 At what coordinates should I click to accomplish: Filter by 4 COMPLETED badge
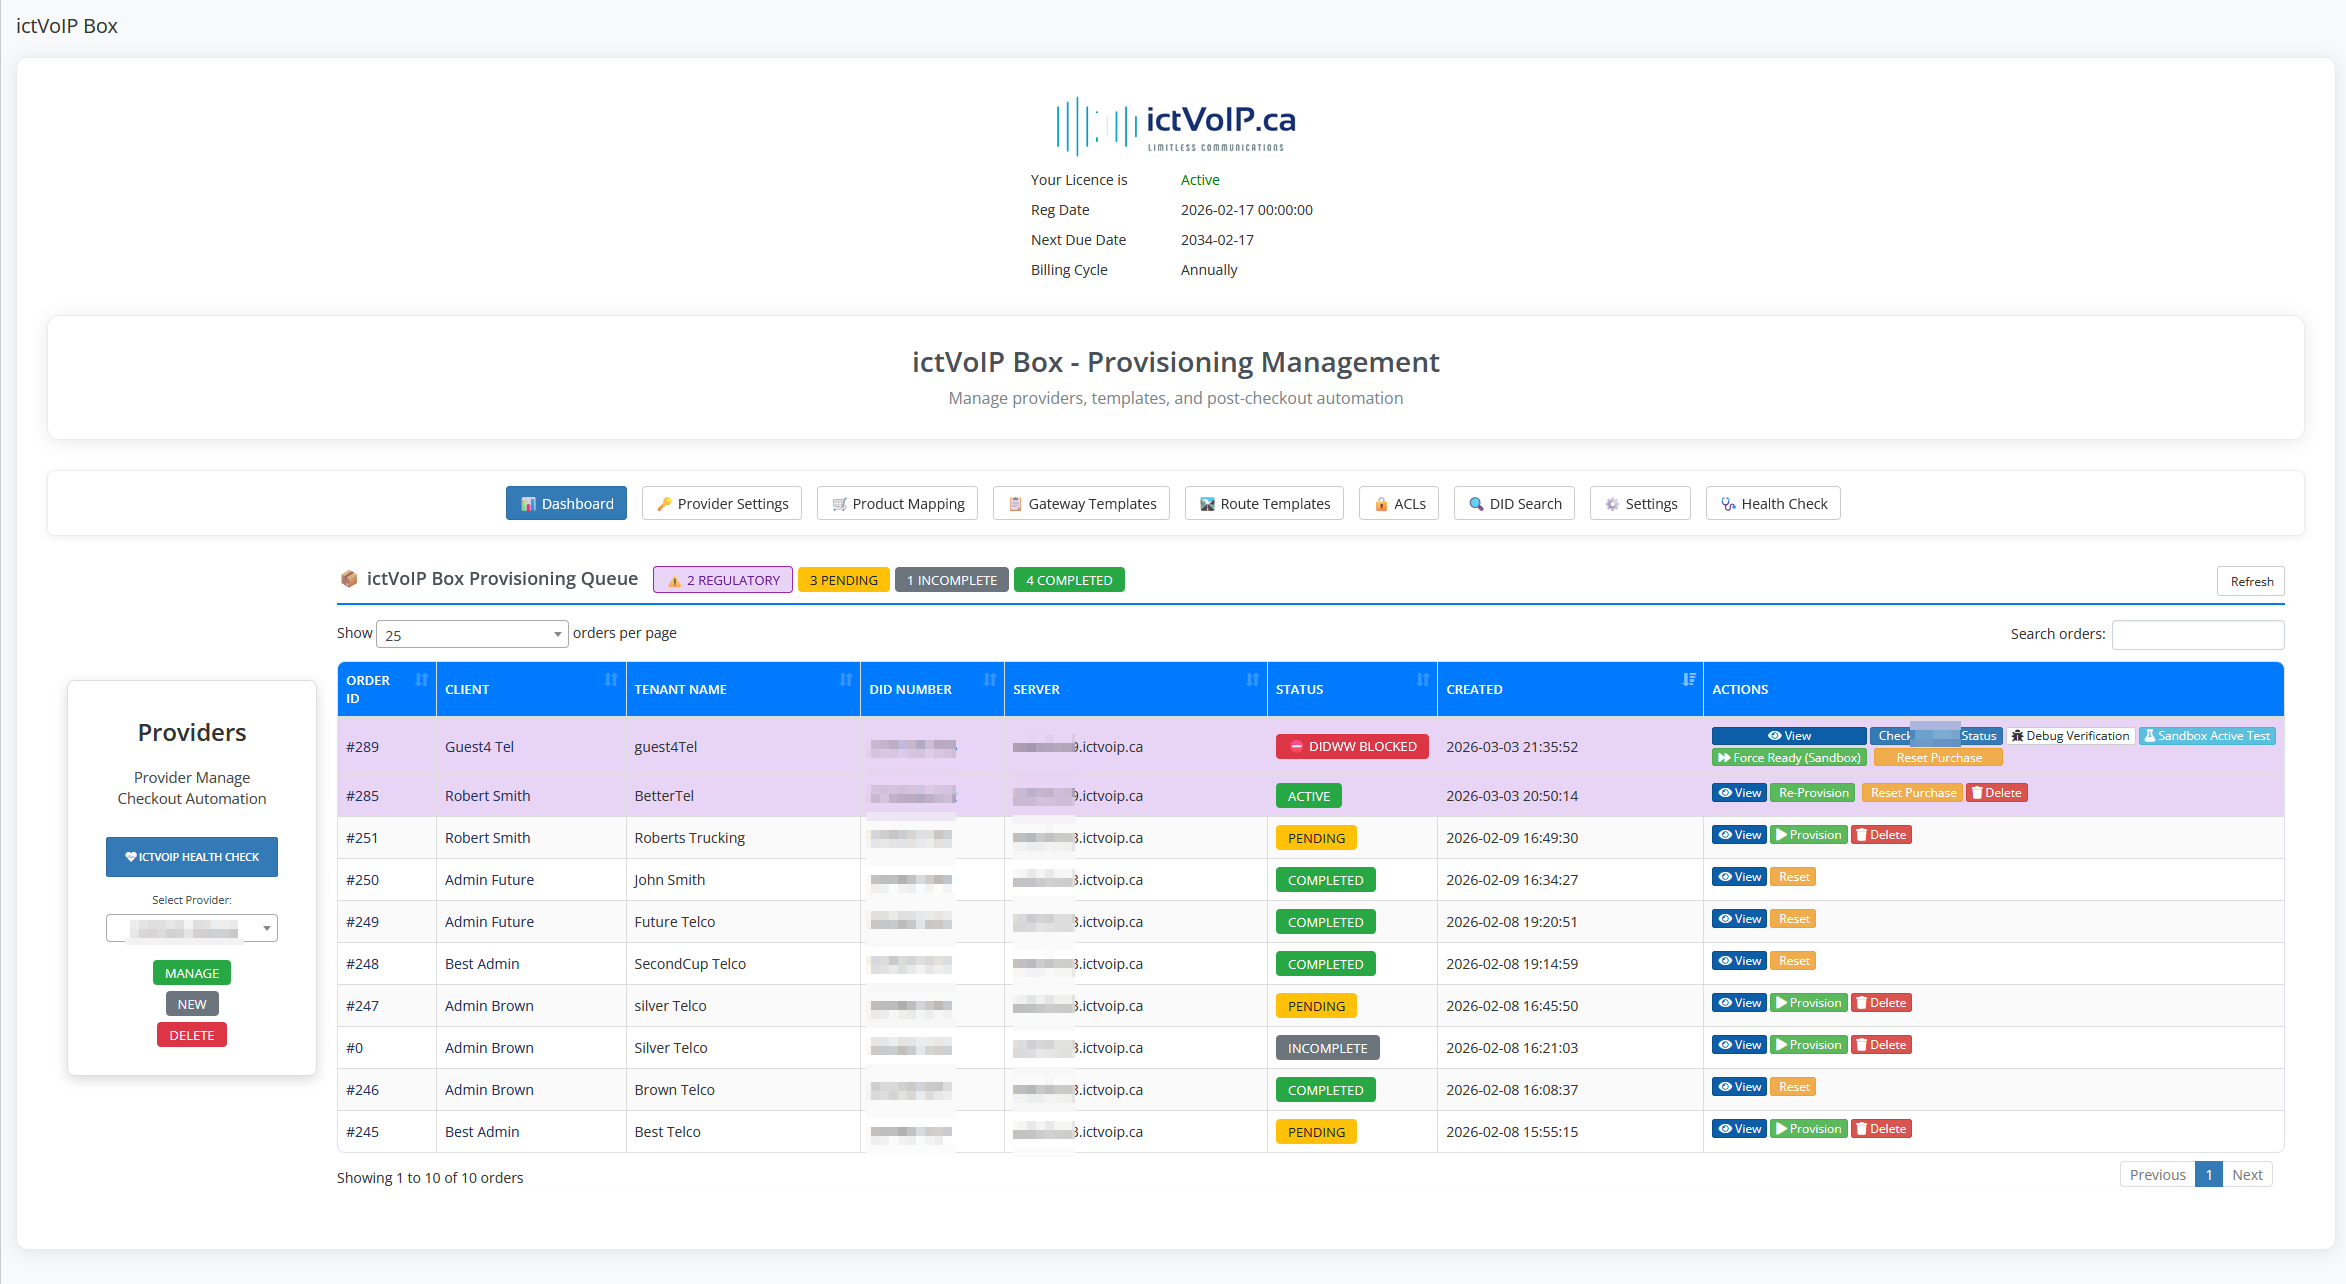(x=1069, y=580)
